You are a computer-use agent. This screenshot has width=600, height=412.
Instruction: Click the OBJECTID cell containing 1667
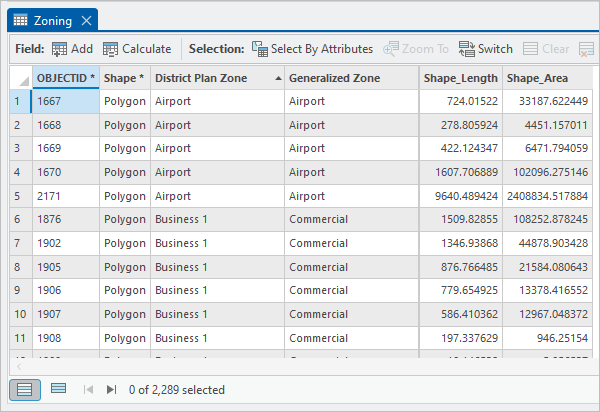pos(65,101)
